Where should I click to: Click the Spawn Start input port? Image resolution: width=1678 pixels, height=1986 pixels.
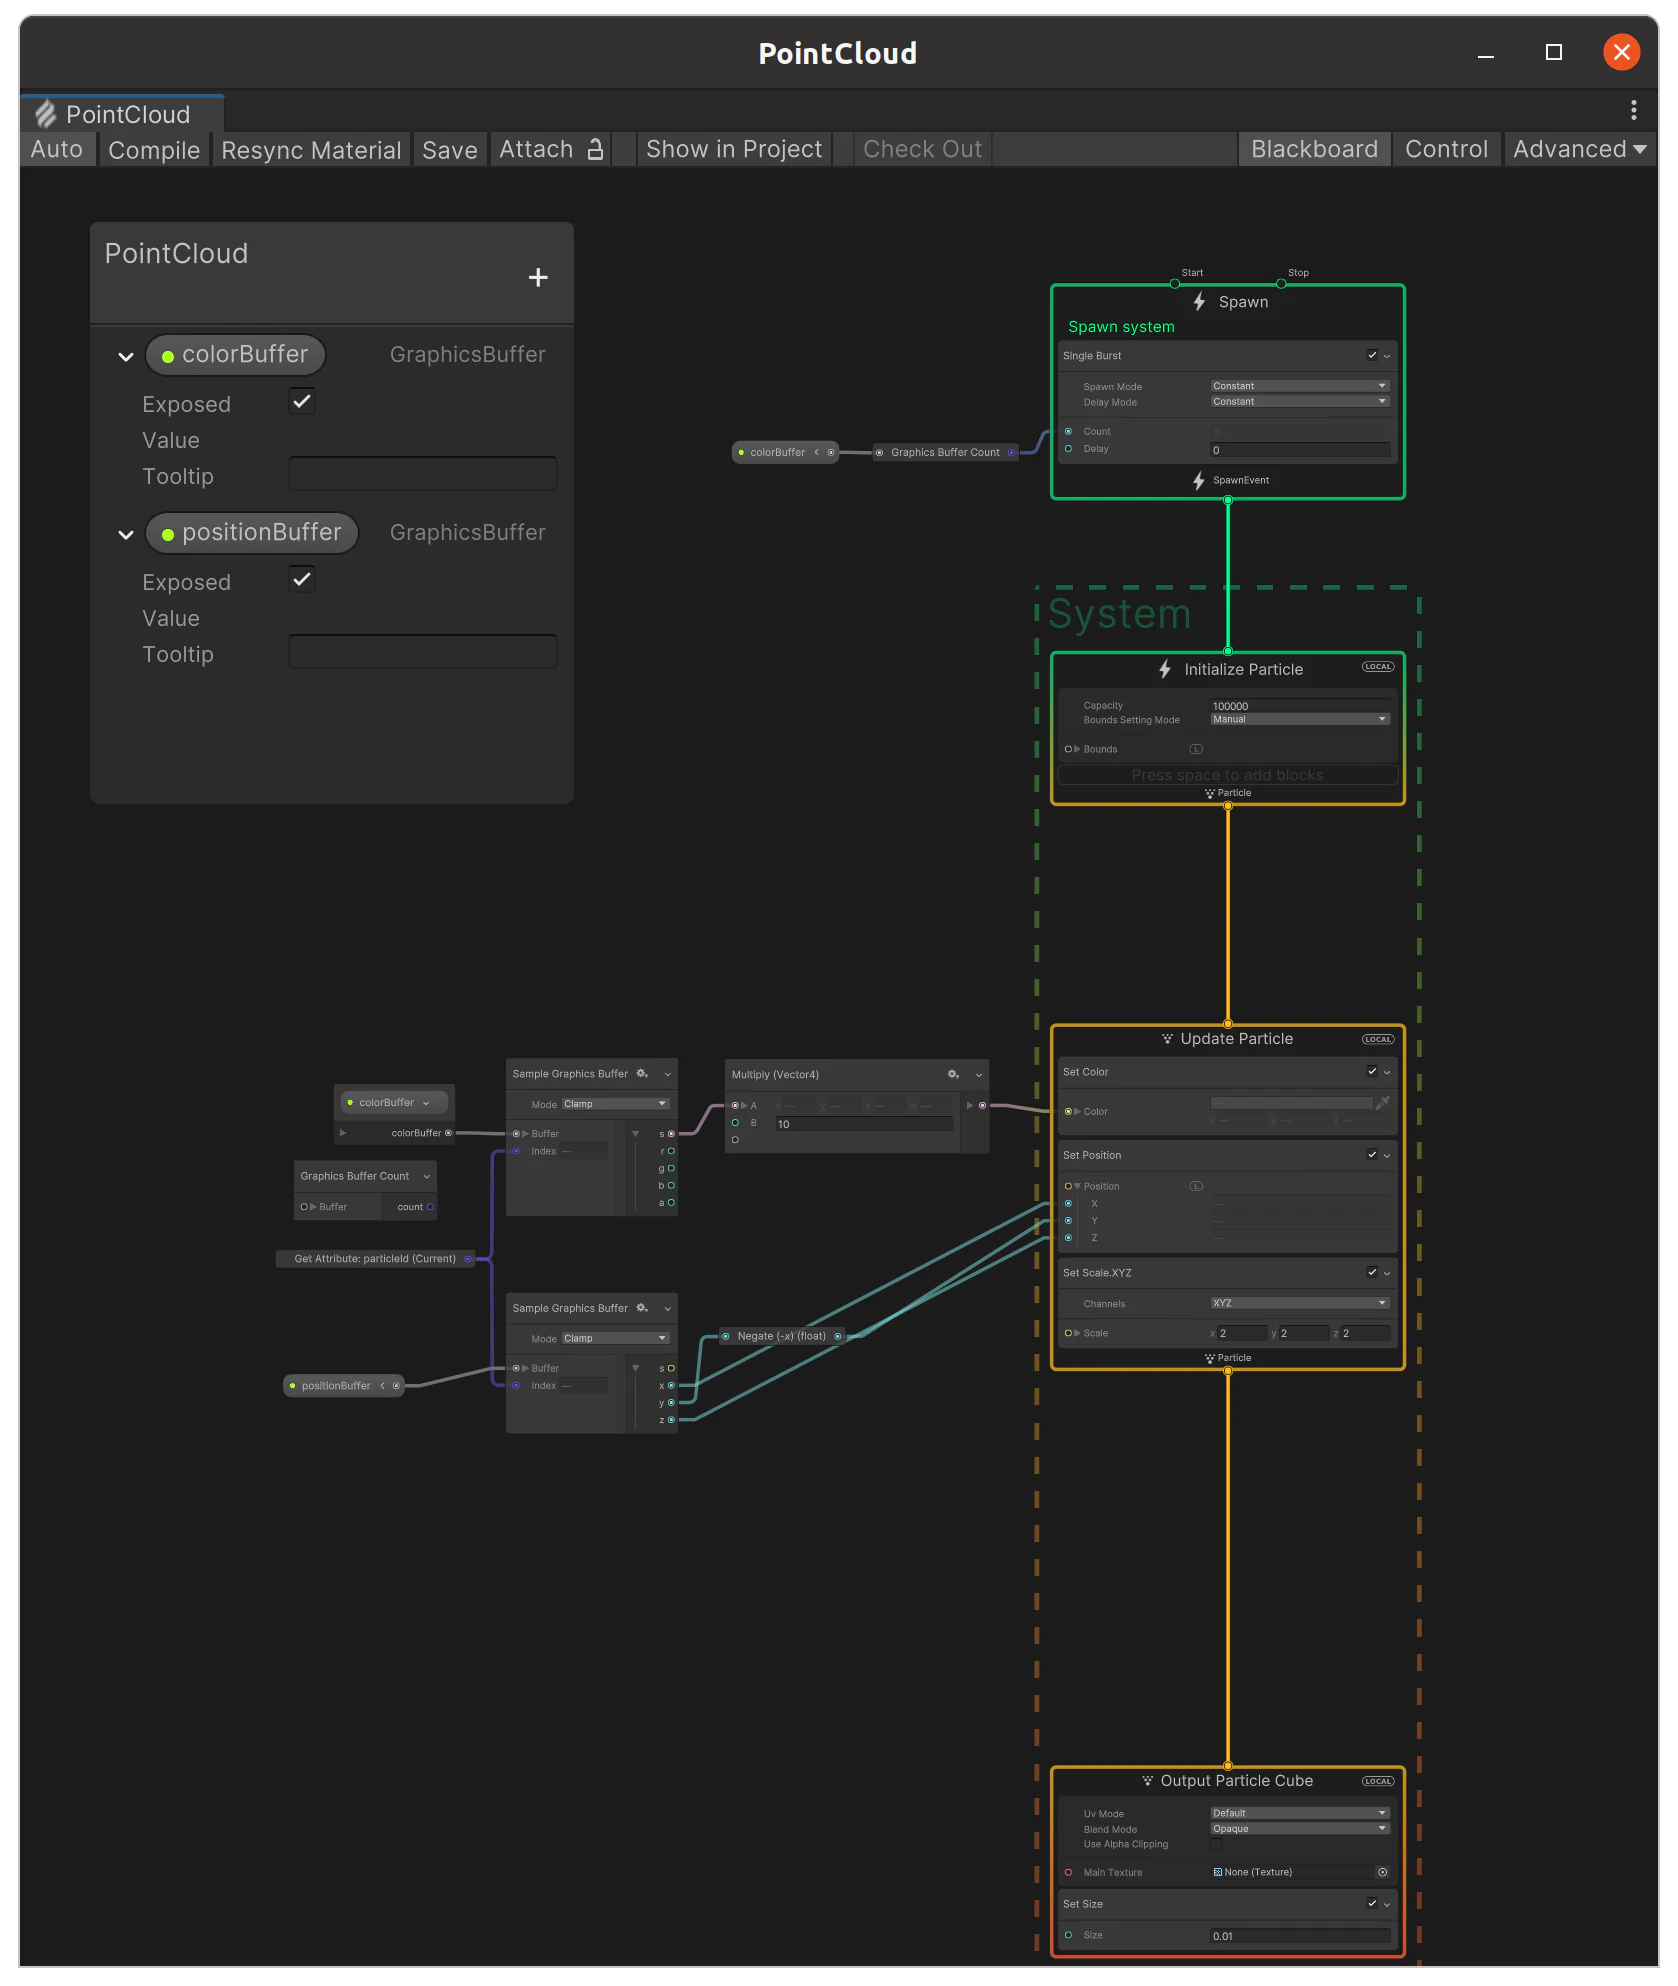pos(1175,284)
